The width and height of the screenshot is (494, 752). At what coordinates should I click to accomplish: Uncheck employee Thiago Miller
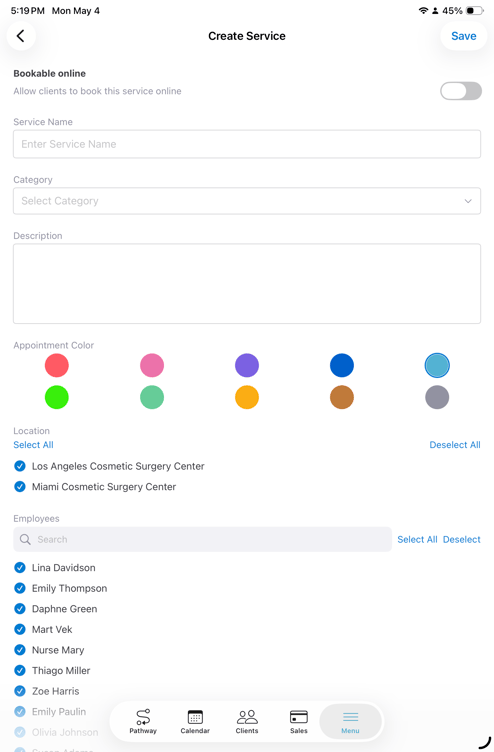click(x=20, y=670)
